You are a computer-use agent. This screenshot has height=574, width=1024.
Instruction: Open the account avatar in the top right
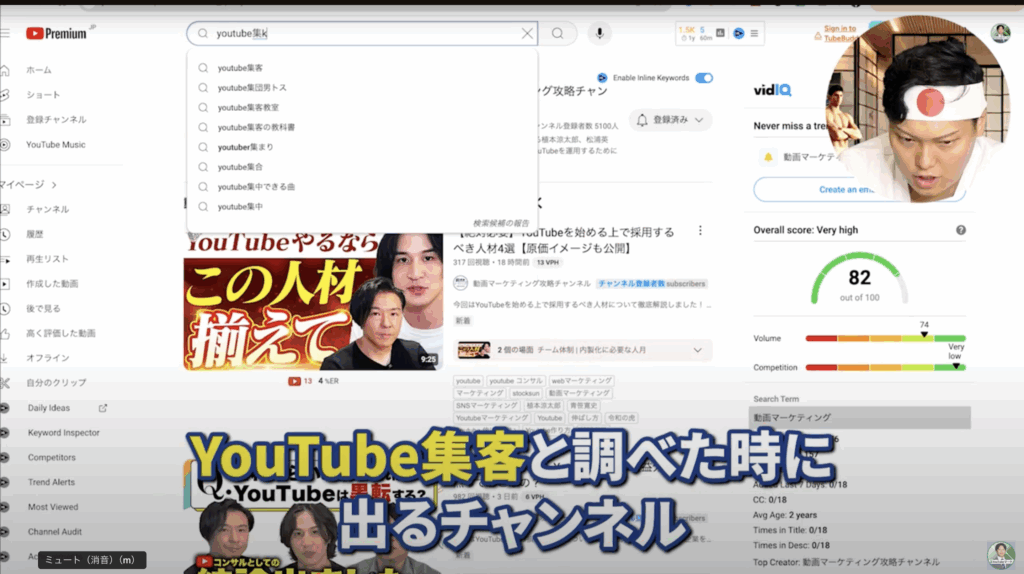tap(999, 33)
